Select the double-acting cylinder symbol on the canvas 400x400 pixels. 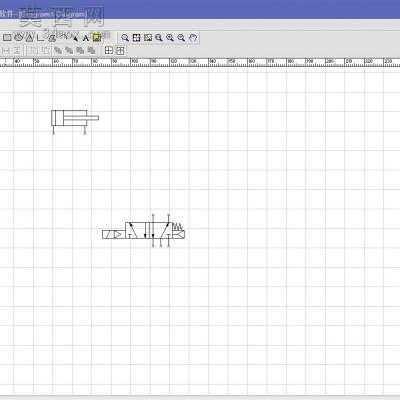75,122
